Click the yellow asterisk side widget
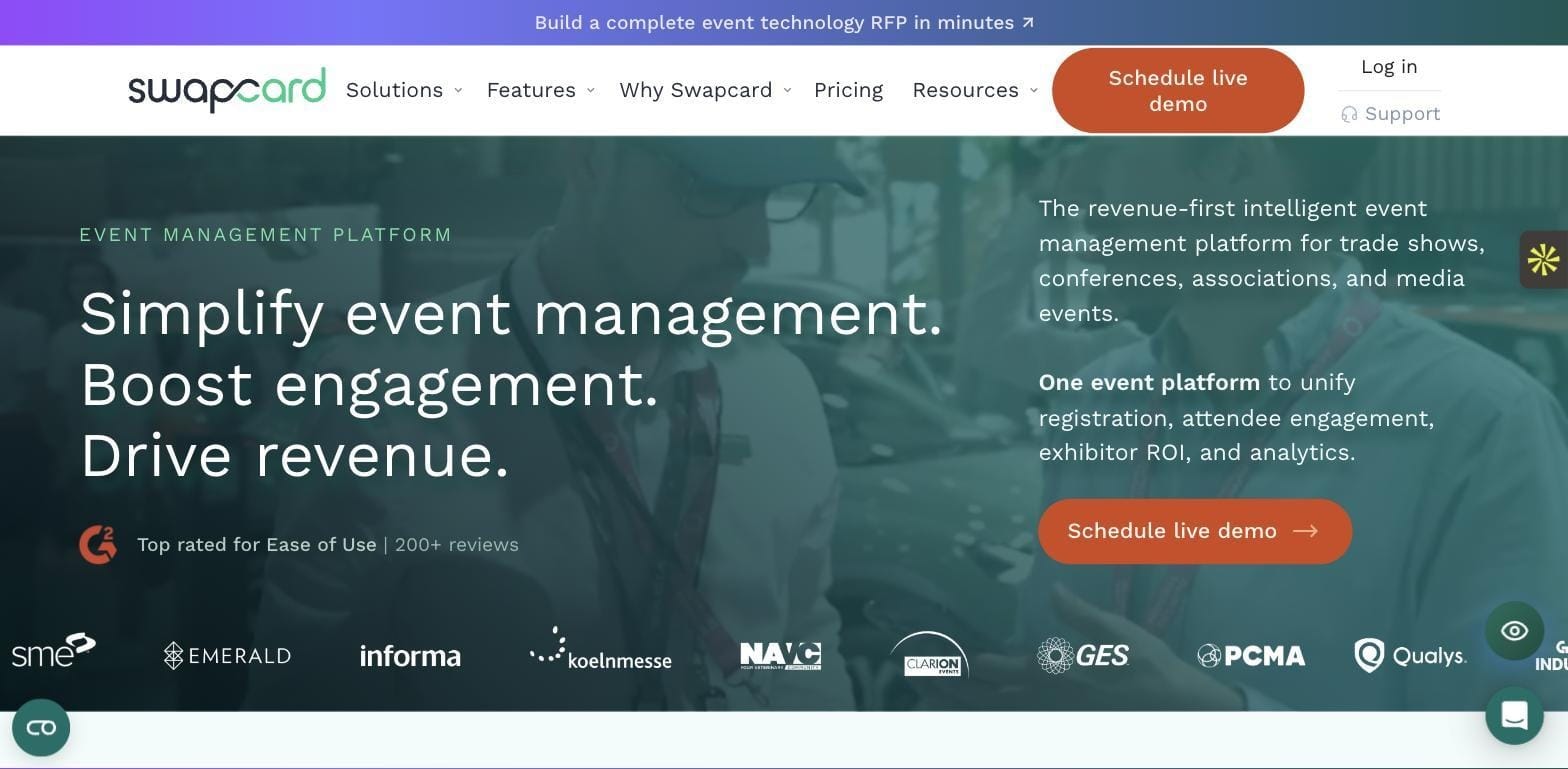Screen dimensions: 1568x769 (x=1543, y=260)
